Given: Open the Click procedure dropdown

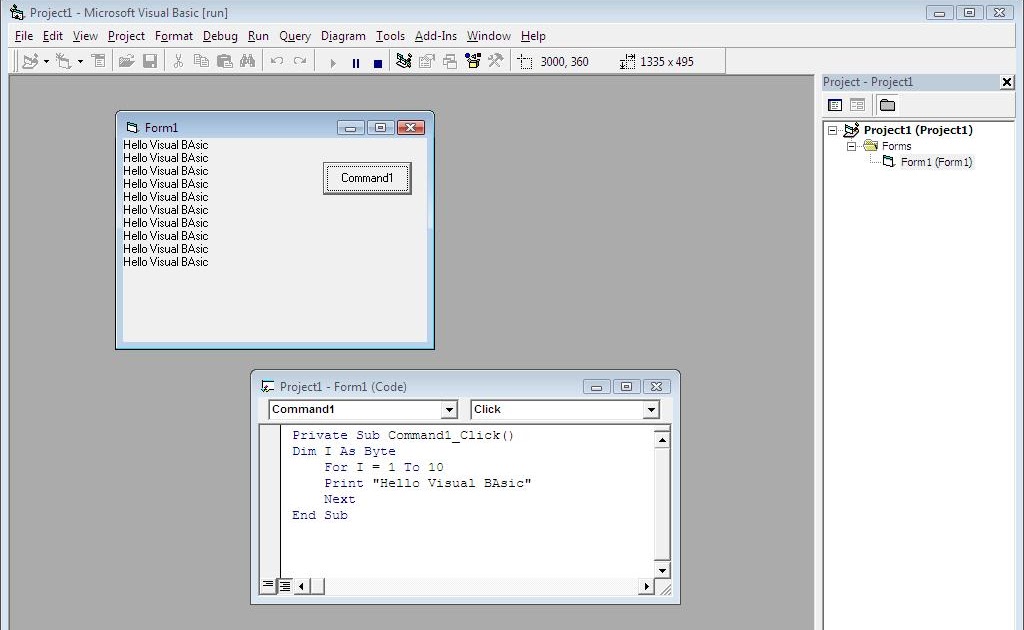Looking at the screenshot, I should [650, 409].
